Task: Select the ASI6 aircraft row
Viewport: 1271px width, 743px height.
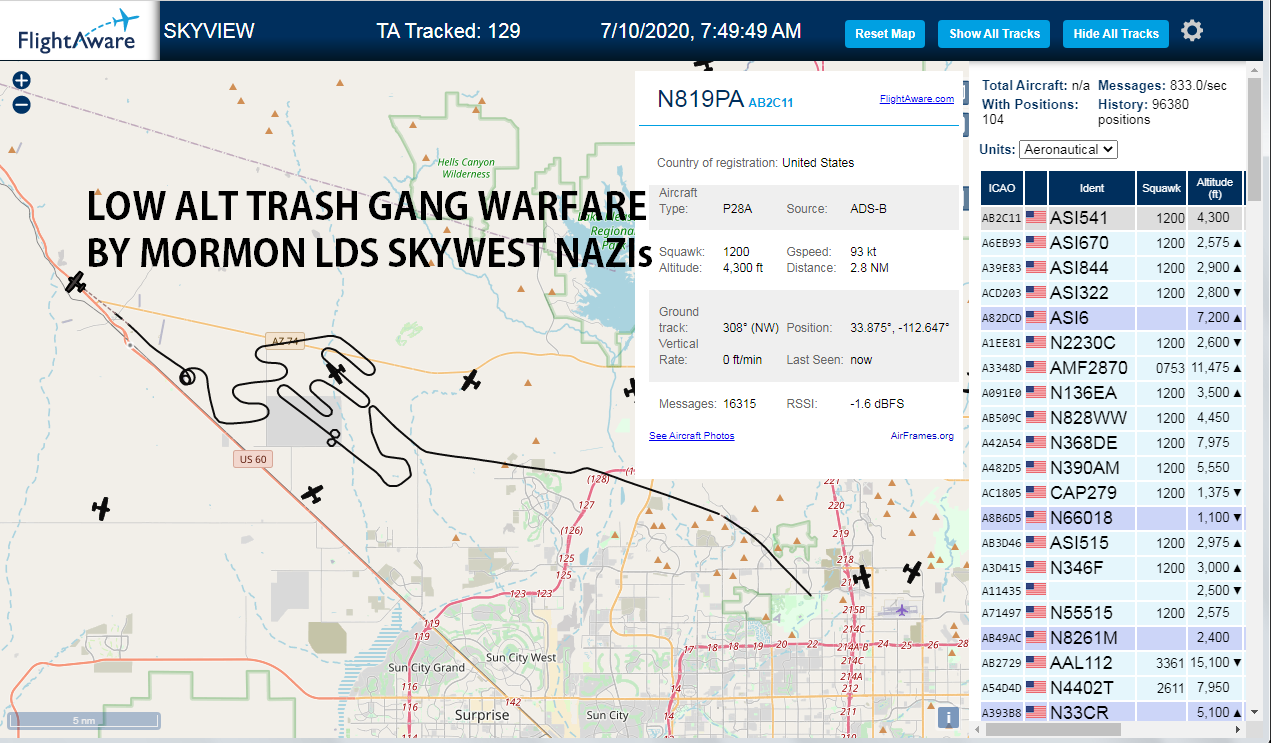Action: click(x=1112, y=317)
